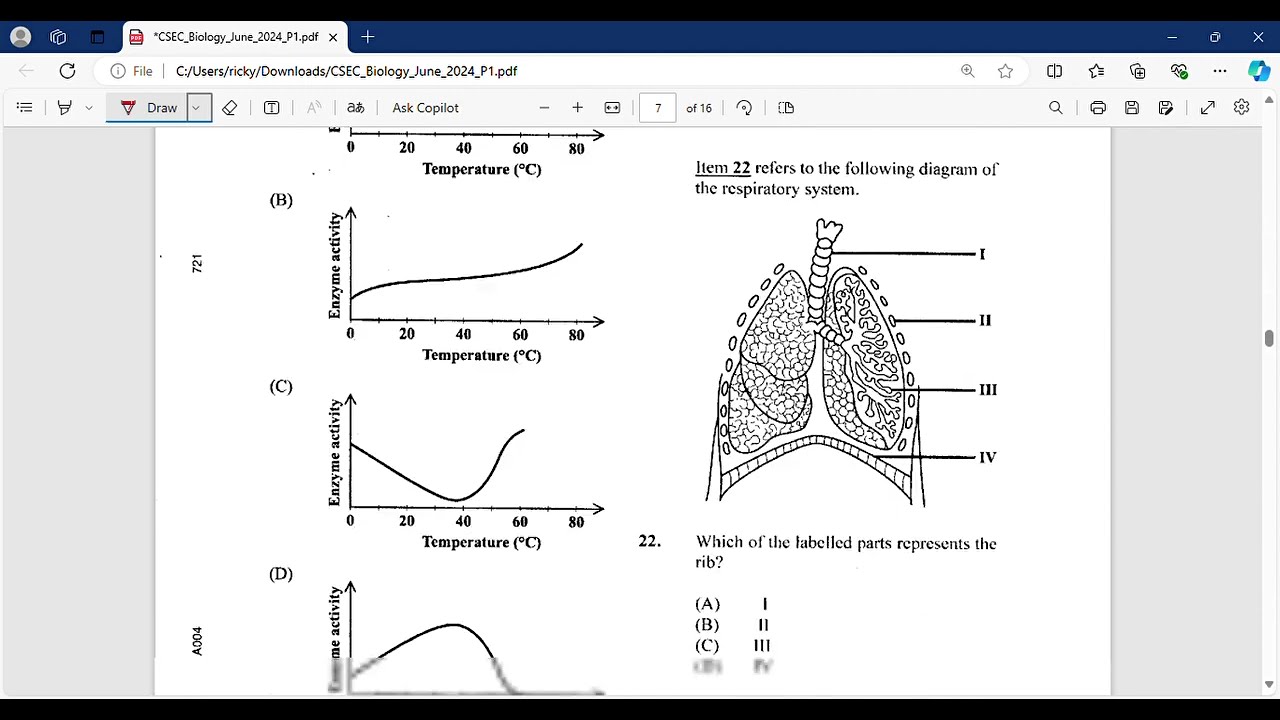The width and height of the screenshot is (1280, 720).
Task: Click question number 22.
Action: (x=650, y=541)
